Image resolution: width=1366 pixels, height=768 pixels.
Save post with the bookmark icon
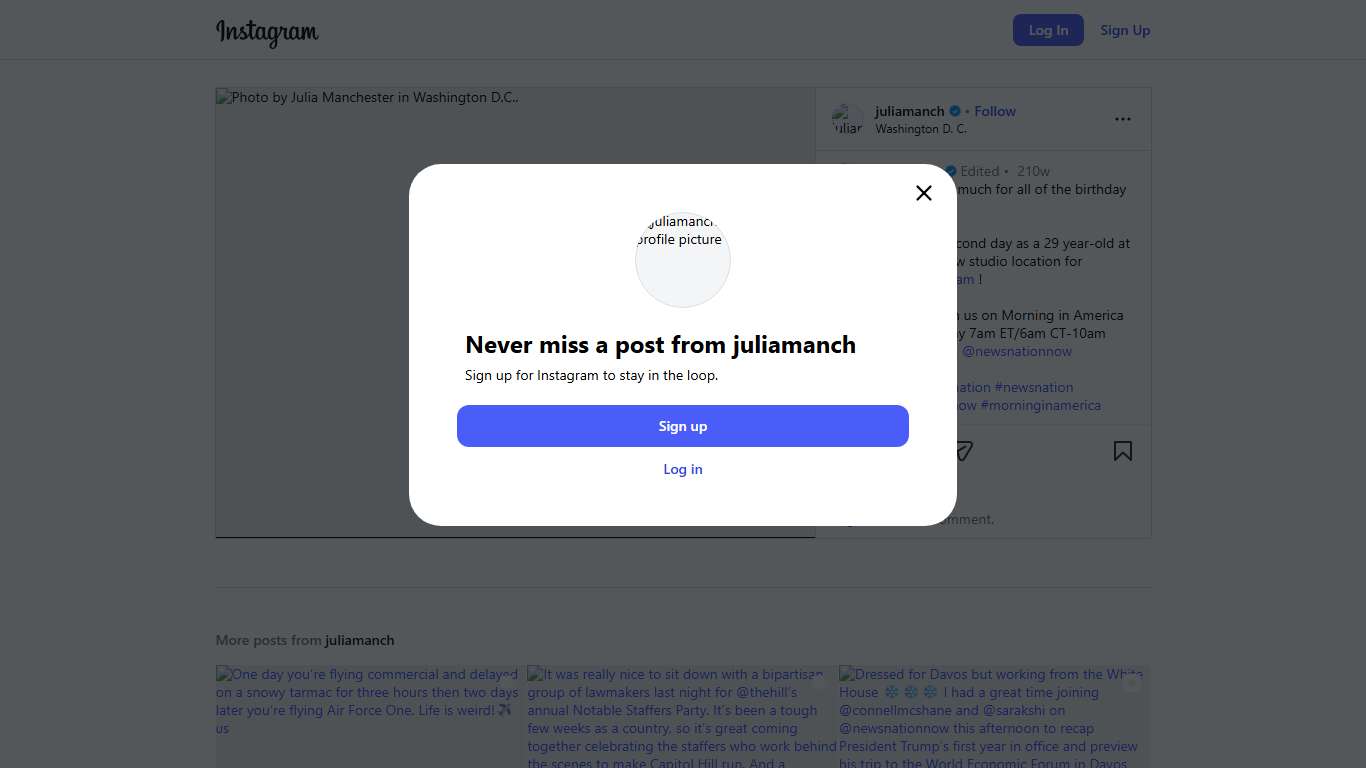[x=1123, y=451]
